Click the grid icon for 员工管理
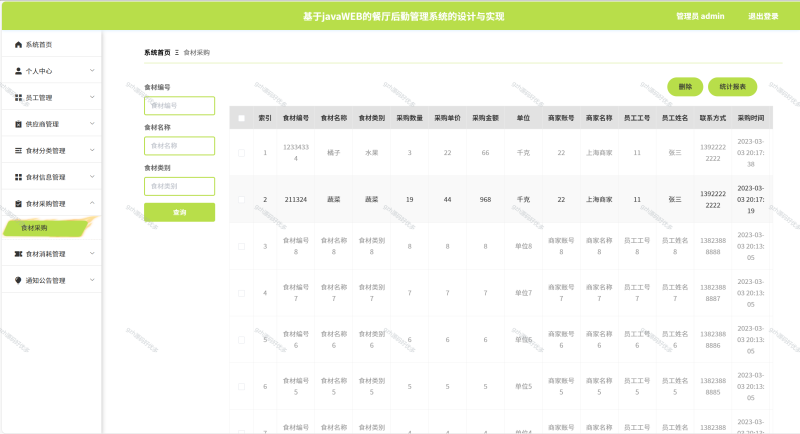Image resolution: width=800 pixels, height=434 pixels. [18, 98]
